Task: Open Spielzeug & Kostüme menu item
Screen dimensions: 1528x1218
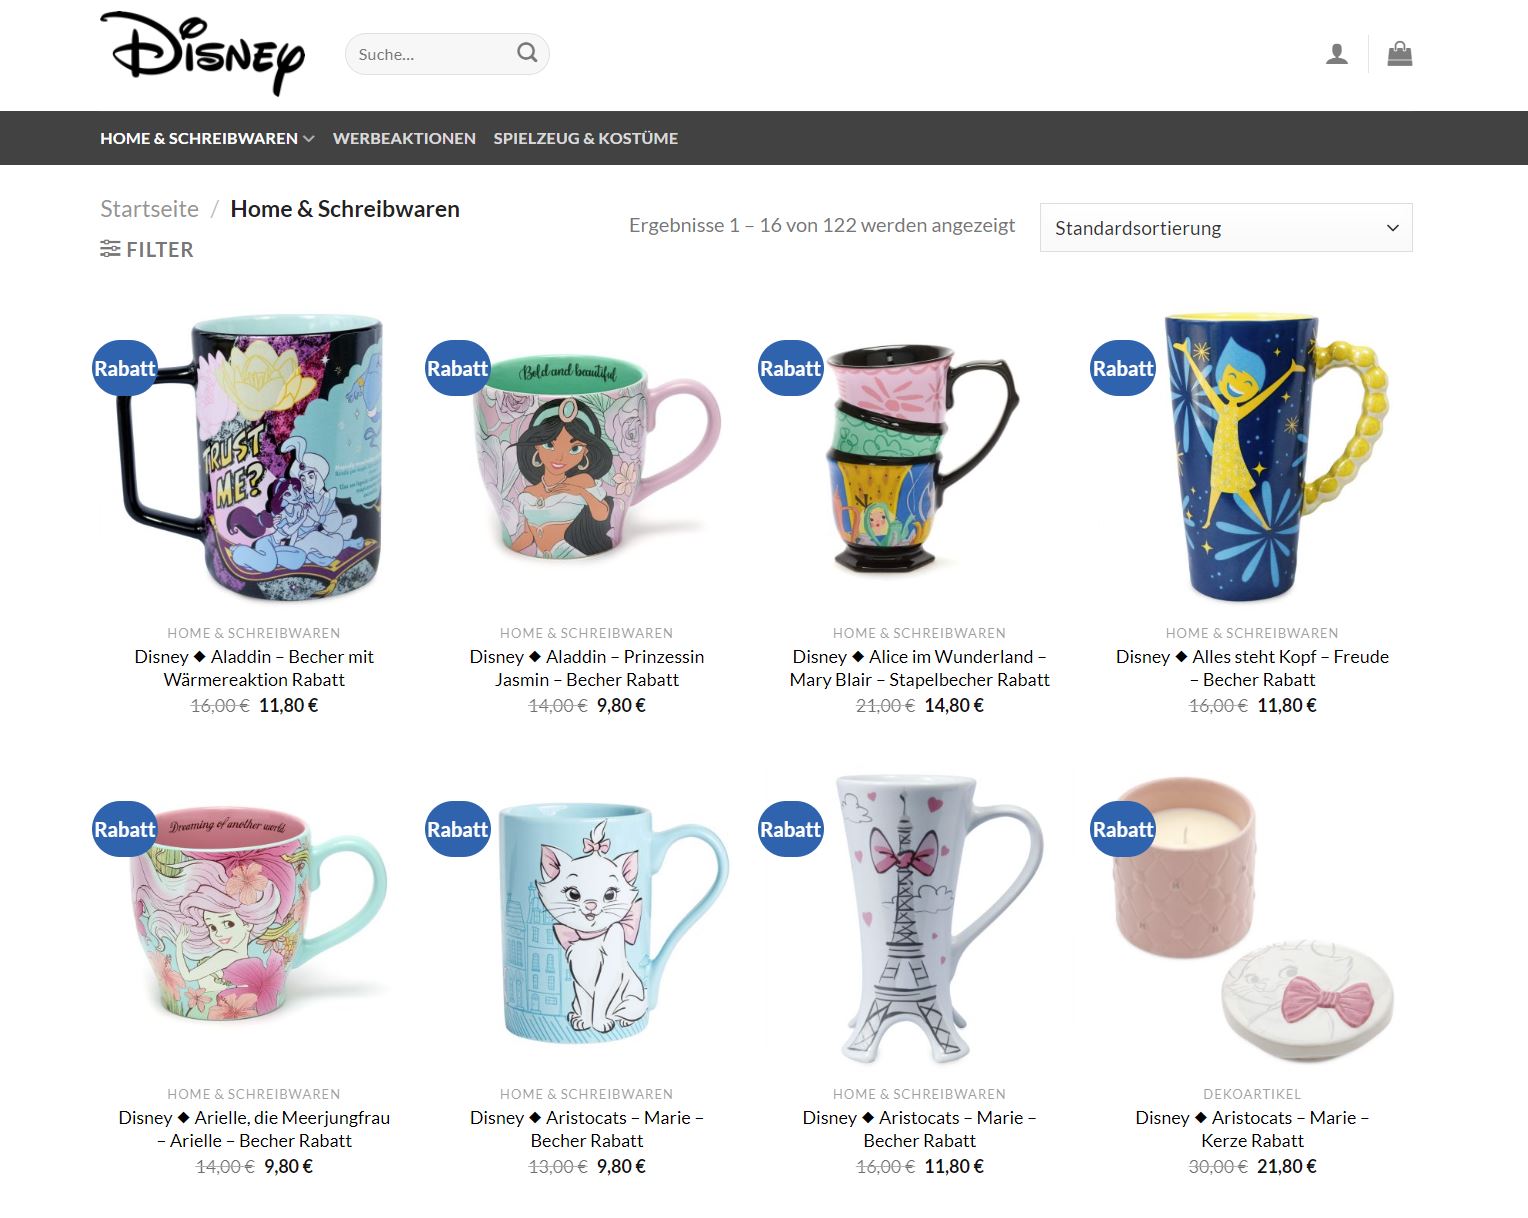Action: [x=586, y=138]
